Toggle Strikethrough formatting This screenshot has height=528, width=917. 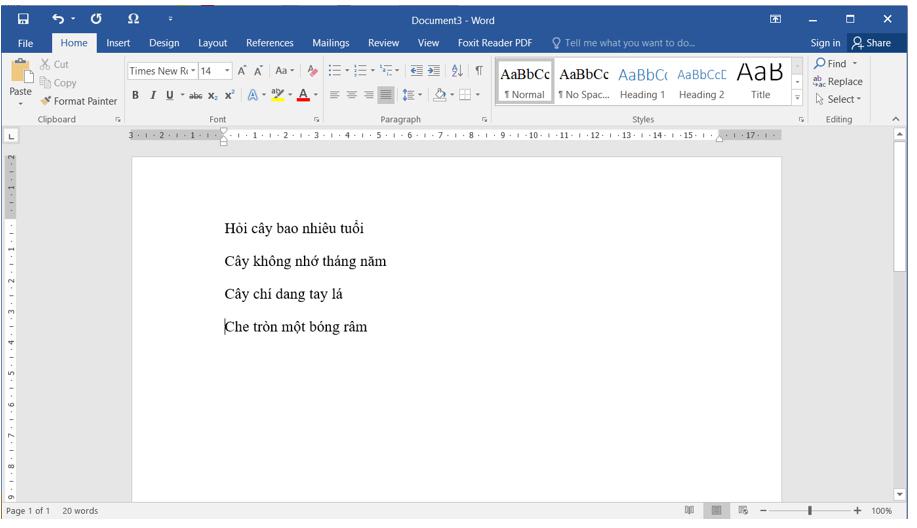(196, 96)
